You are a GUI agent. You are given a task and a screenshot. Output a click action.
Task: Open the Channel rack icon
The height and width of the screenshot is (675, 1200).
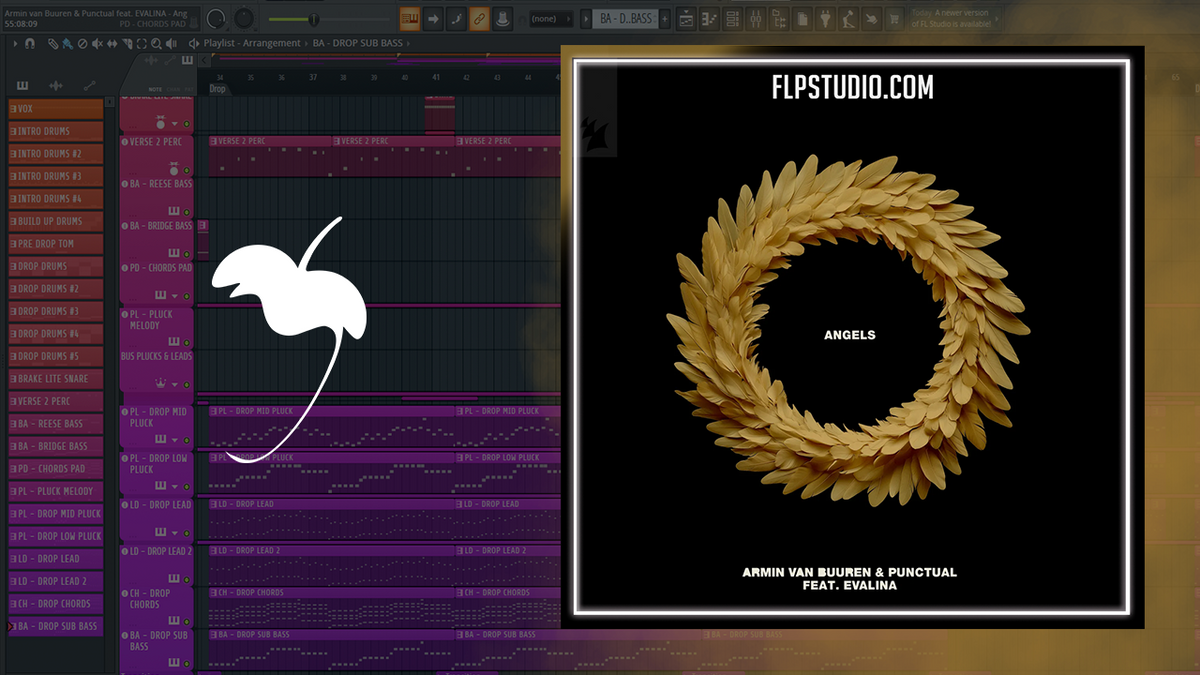[734, 18]
